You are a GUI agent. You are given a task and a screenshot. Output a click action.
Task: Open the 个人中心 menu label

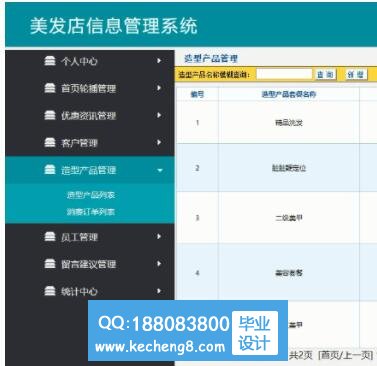[79, 61]
